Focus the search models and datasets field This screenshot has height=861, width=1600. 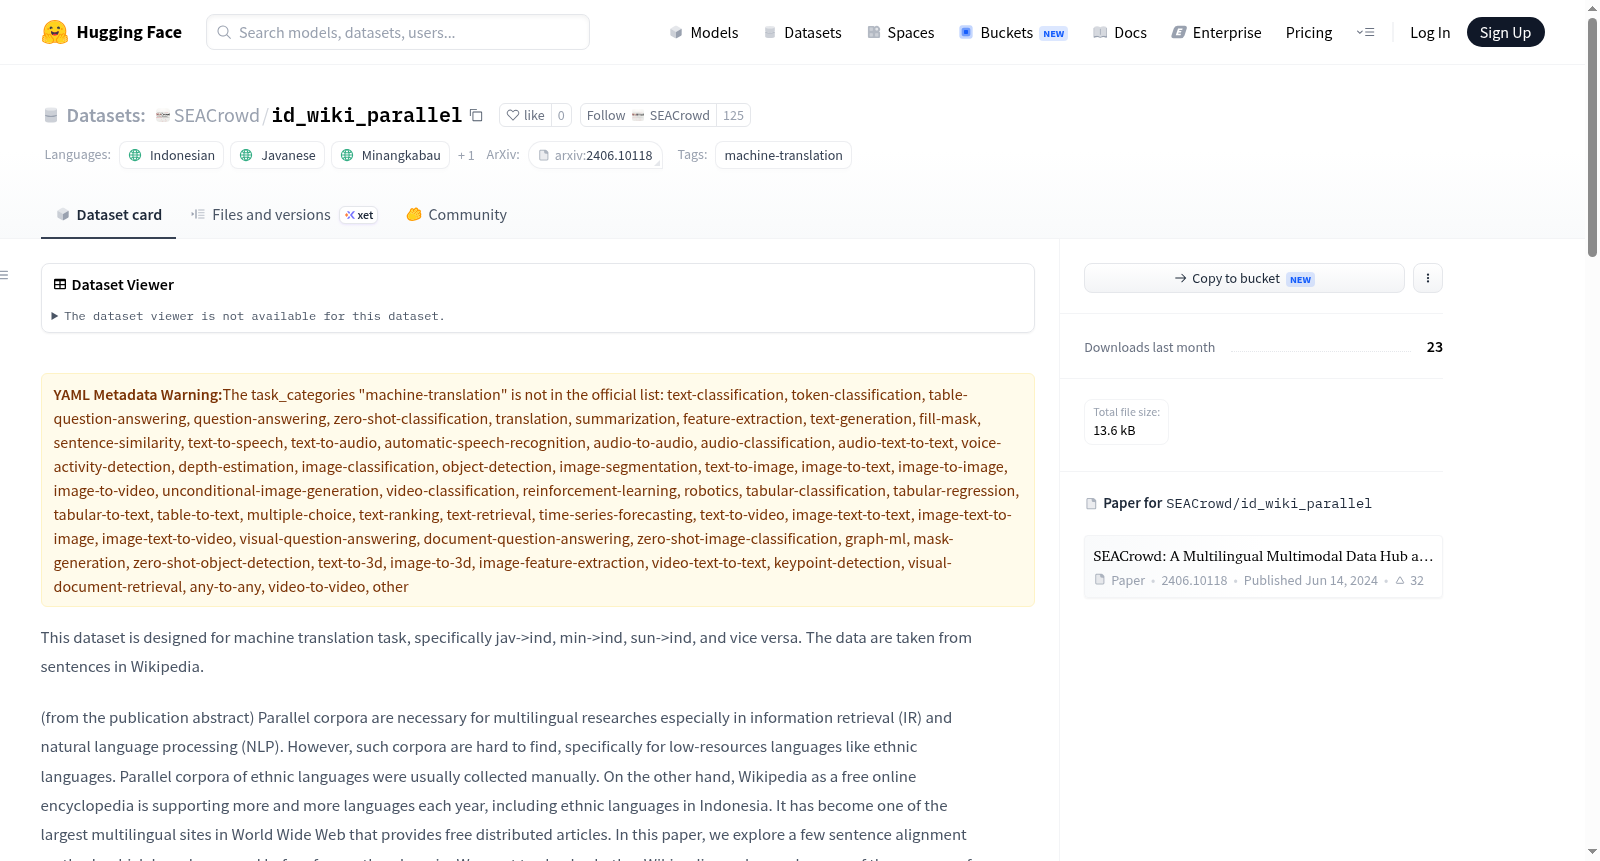398,32
